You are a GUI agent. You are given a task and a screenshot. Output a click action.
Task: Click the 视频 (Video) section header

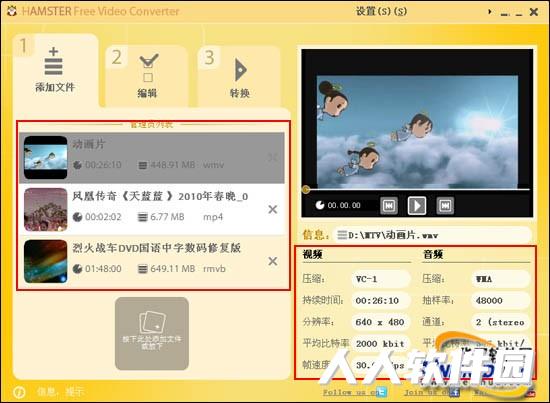click(x=312, y=254)
